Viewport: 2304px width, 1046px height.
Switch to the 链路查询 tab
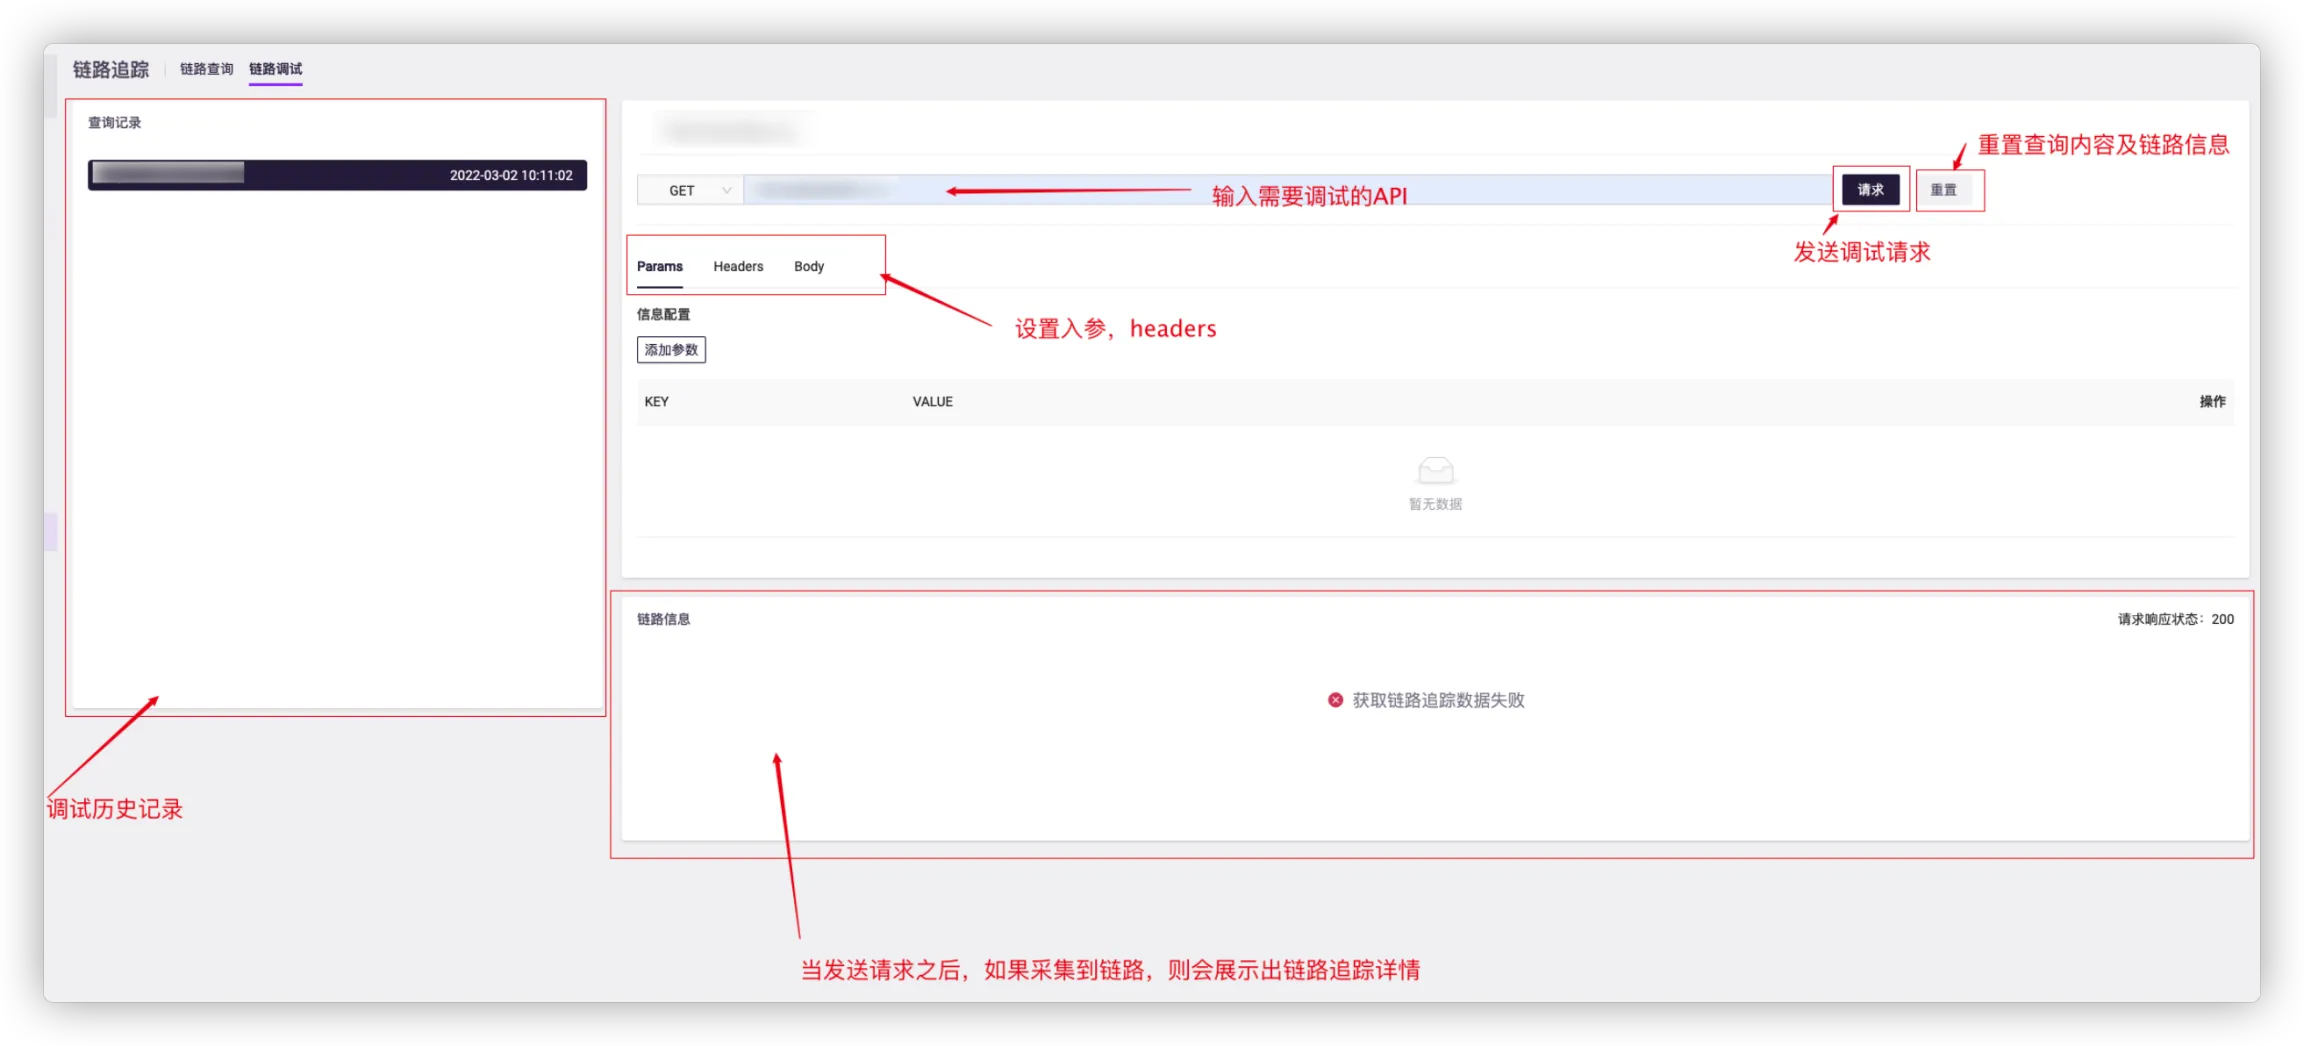[x=206, y=69]
